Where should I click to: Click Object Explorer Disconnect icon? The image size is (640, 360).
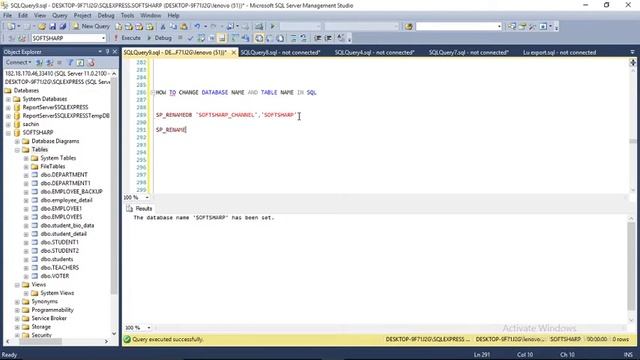tap(50, 62)
